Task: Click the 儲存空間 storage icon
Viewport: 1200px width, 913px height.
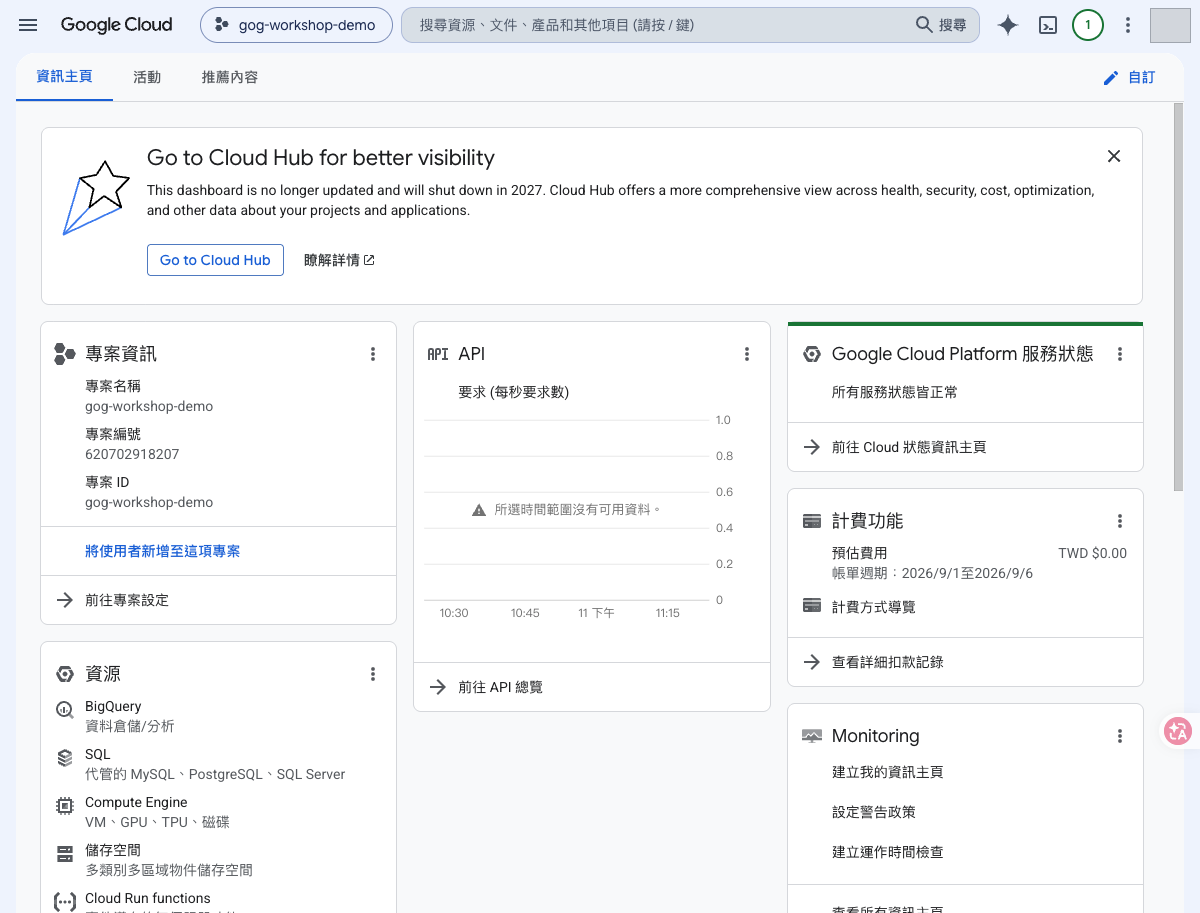Action: 65,854
